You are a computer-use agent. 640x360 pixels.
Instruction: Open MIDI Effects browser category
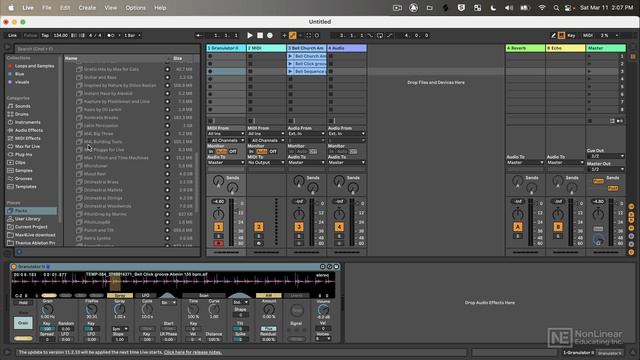27,138
